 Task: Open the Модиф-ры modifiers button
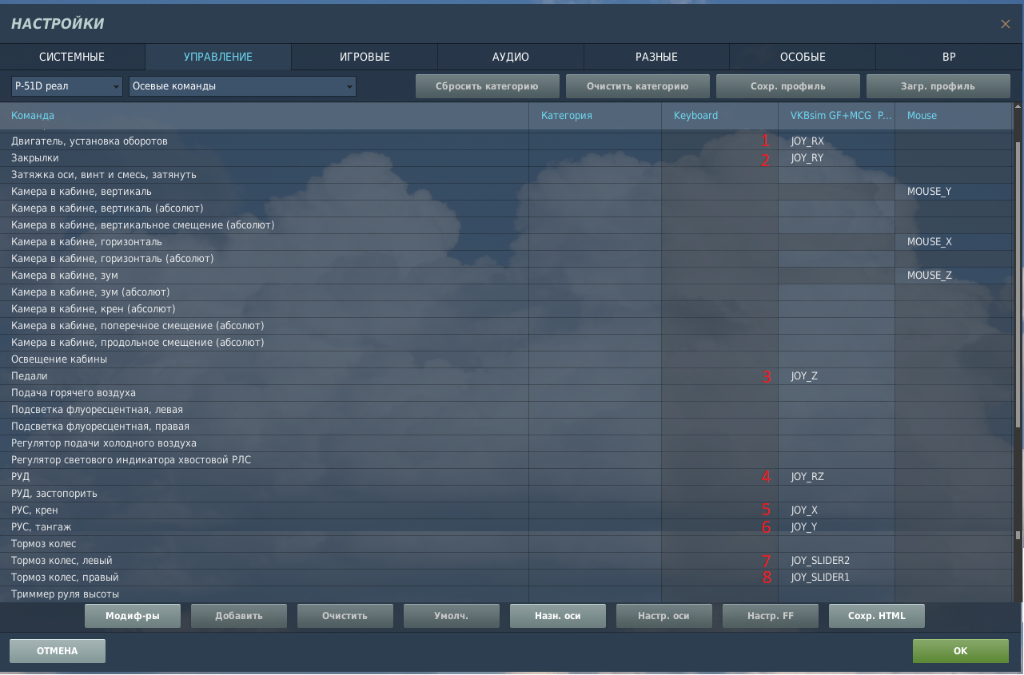[132, 616]
